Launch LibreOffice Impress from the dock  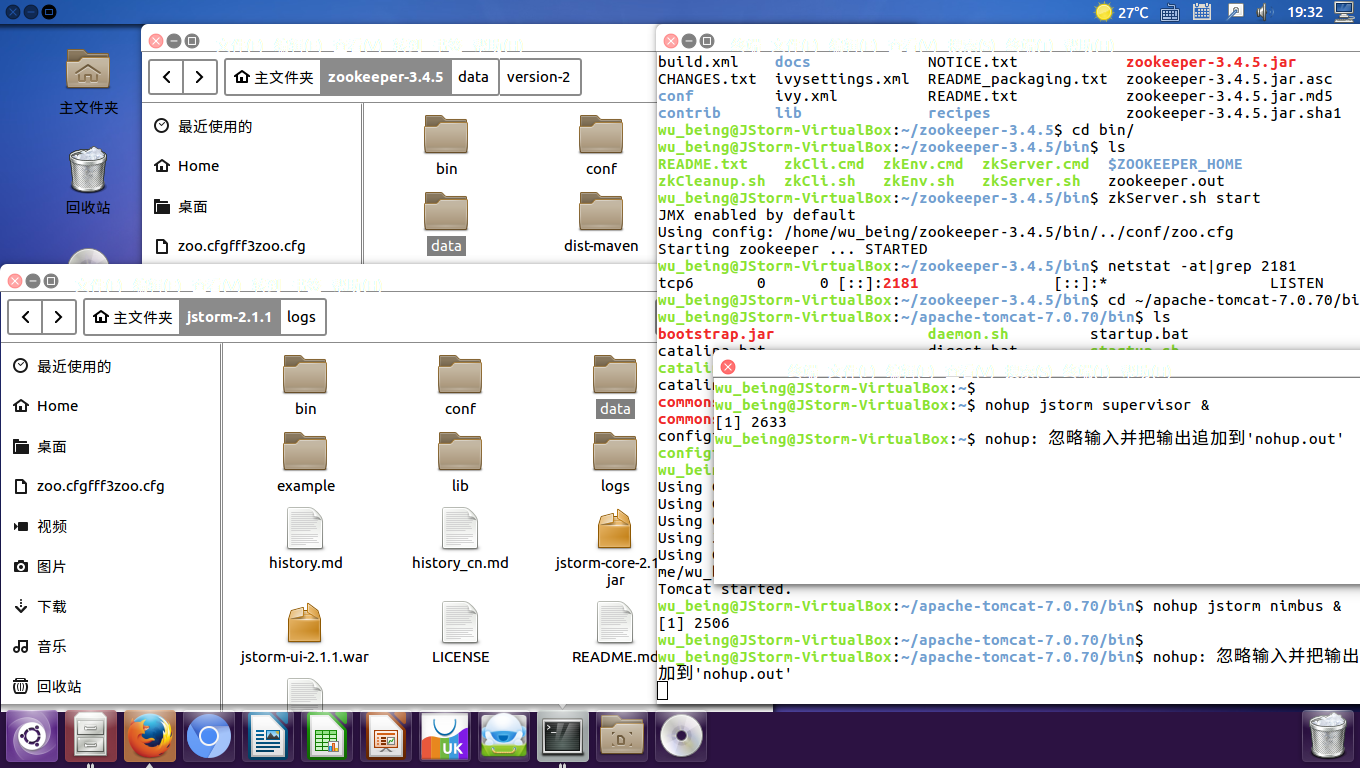click(x=386, y=738)
